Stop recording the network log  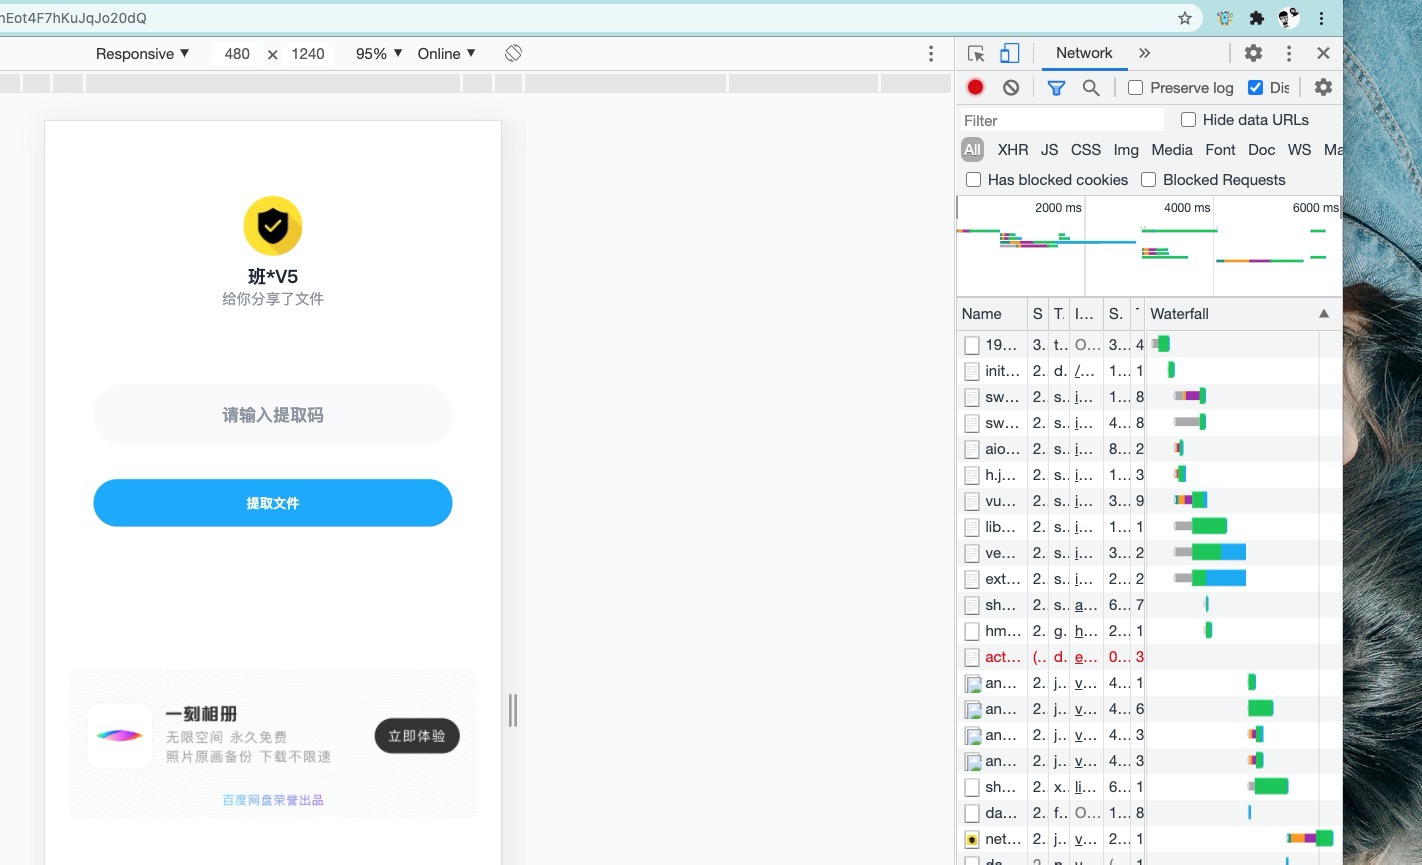point(975,88)
